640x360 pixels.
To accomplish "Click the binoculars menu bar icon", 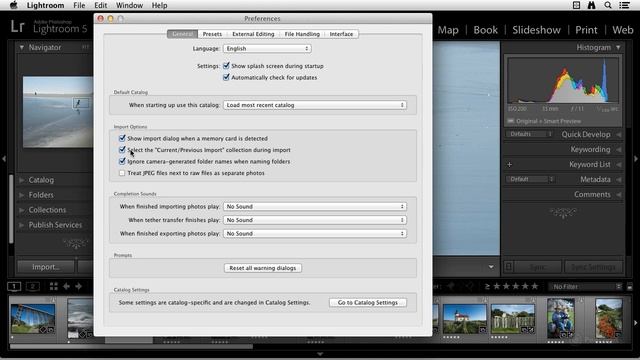I will point(591,5).
